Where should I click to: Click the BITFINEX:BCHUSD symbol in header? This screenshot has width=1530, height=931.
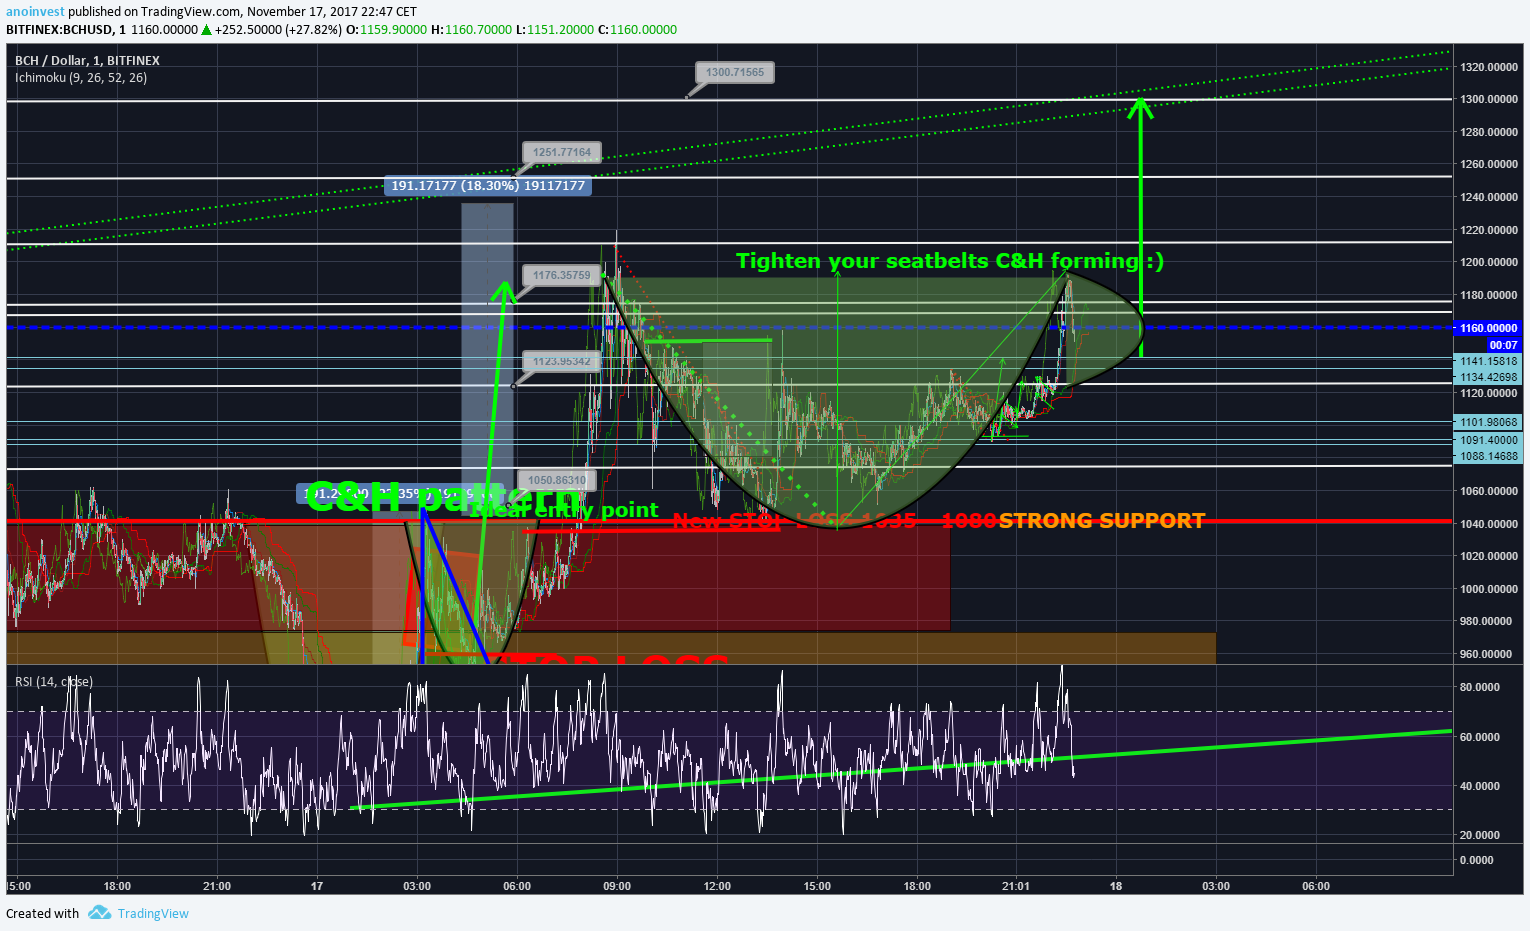point(59,30)
